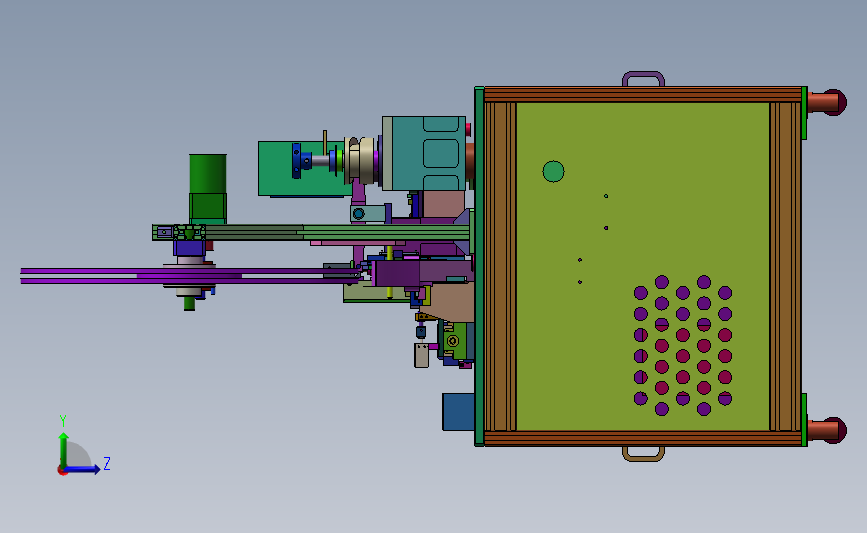Click the red origin point of the triad
This screenshot has width=867, height=533.
pos(62,471)
